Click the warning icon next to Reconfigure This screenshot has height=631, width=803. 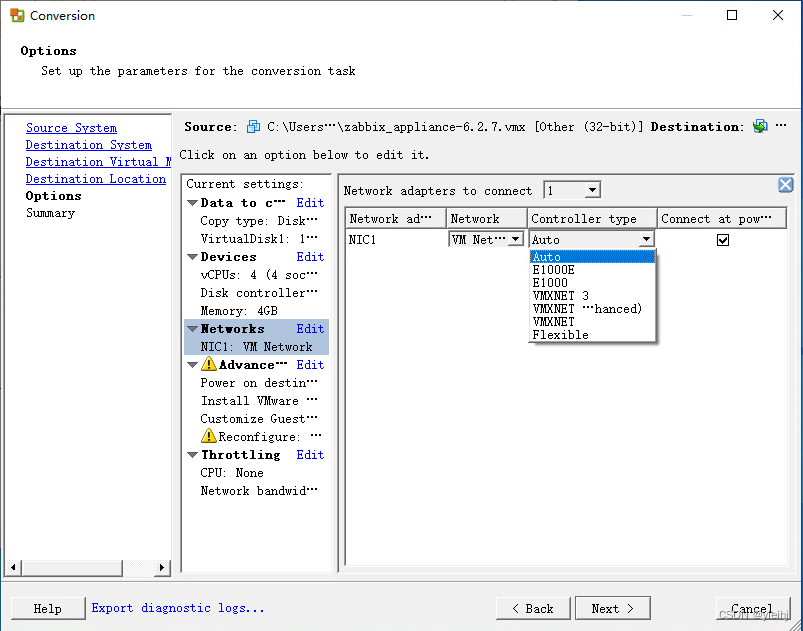(x=208, y=436)
